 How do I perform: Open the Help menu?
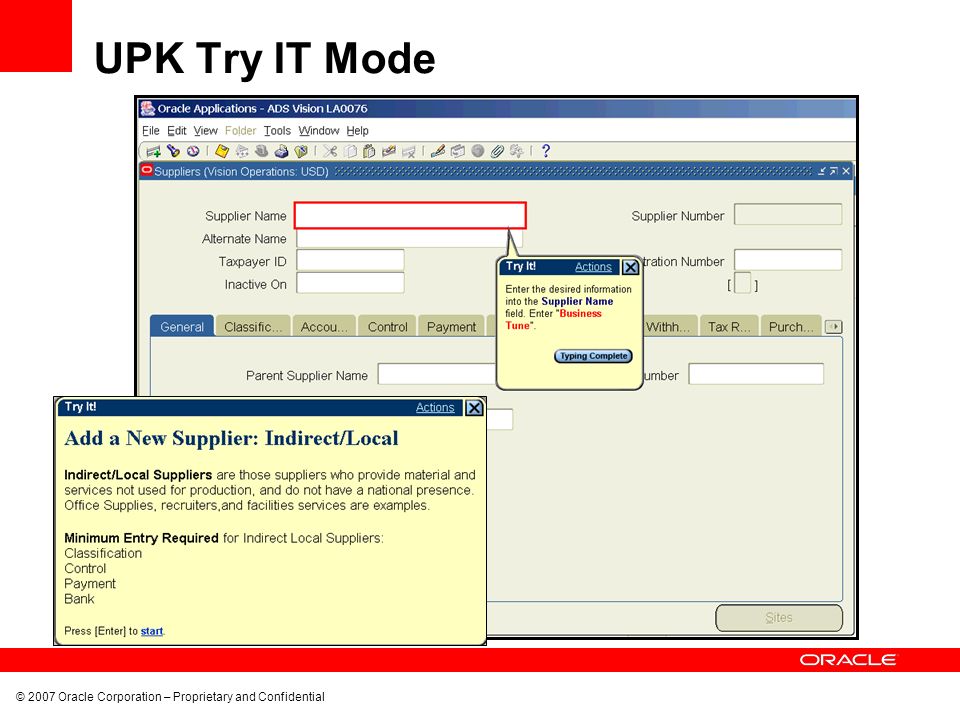358,130
